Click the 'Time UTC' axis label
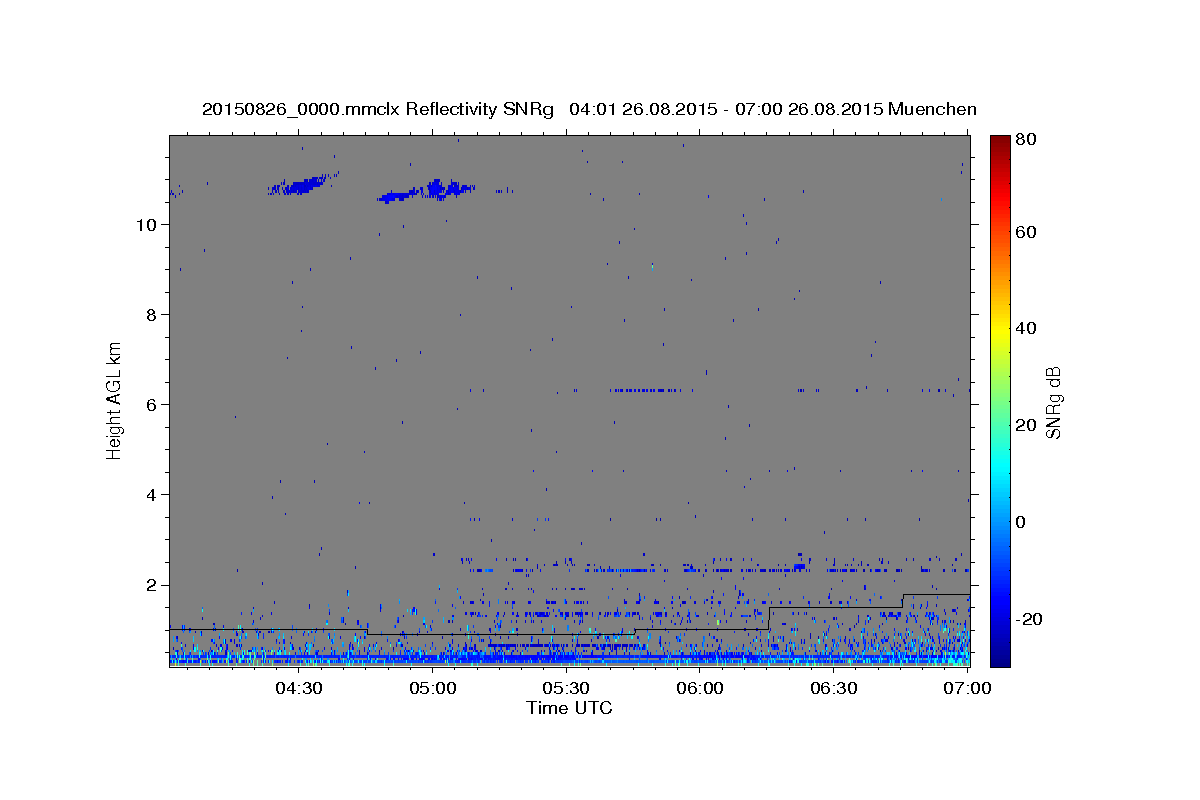Screen dimensions: 1200x800 569,708
